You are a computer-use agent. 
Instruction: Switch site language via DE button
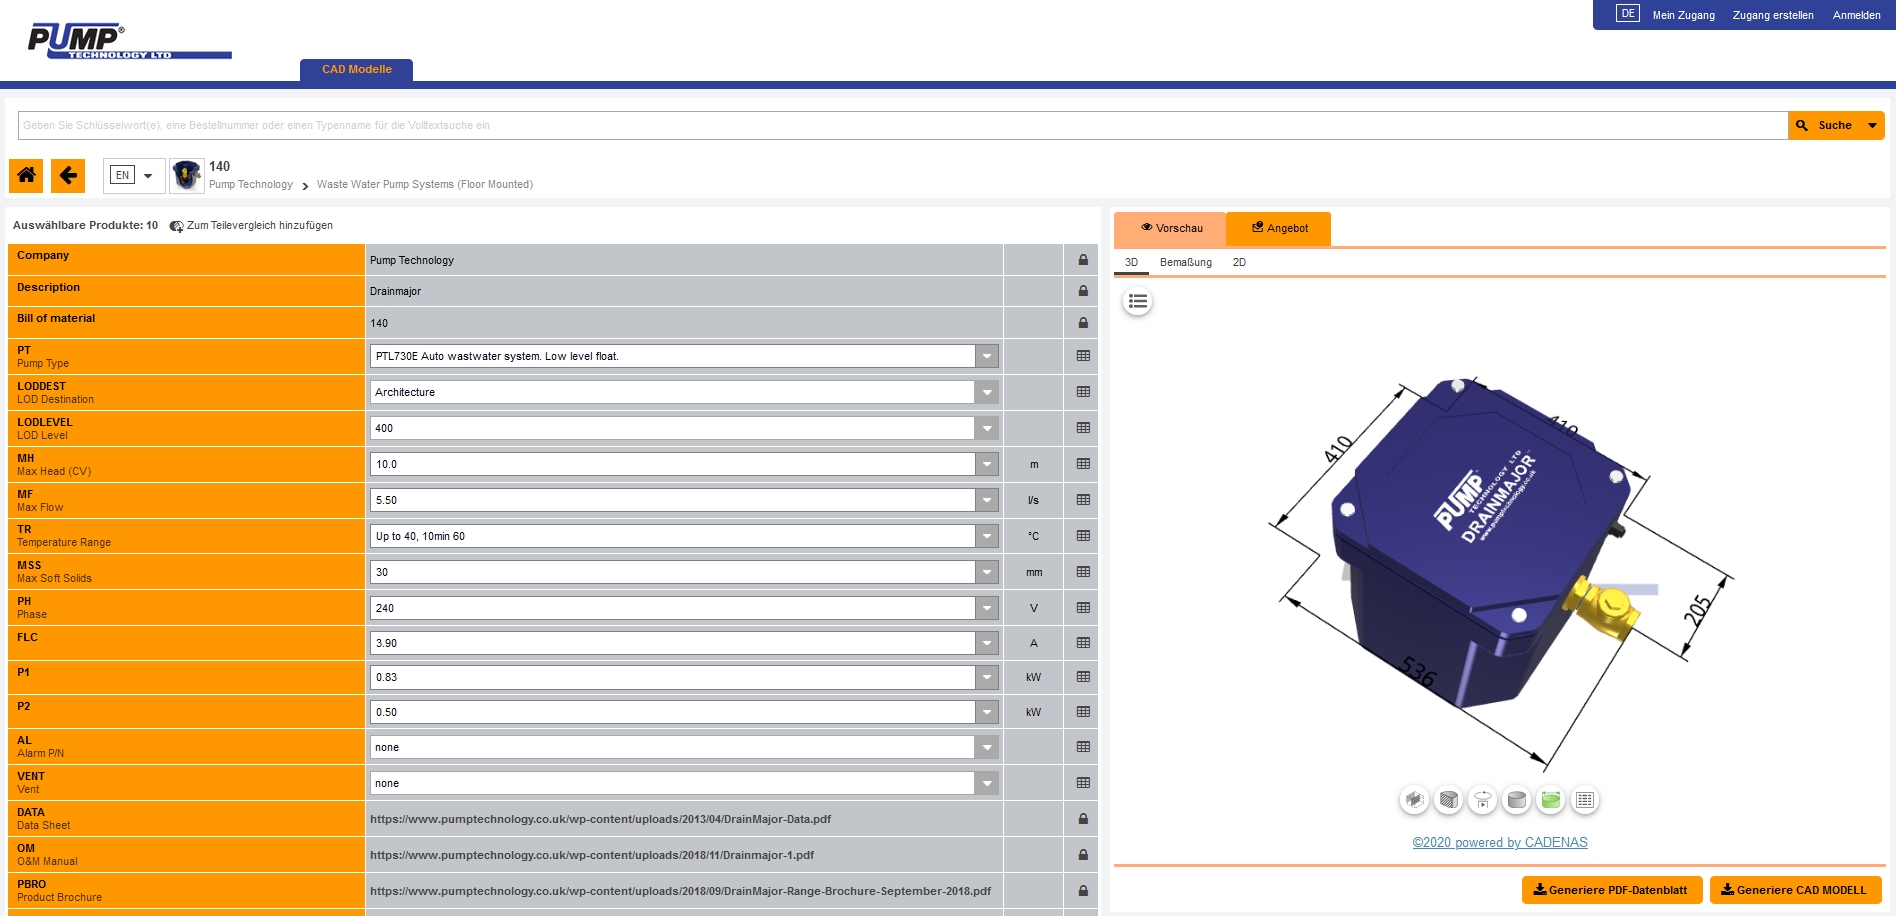(1628, 14)
